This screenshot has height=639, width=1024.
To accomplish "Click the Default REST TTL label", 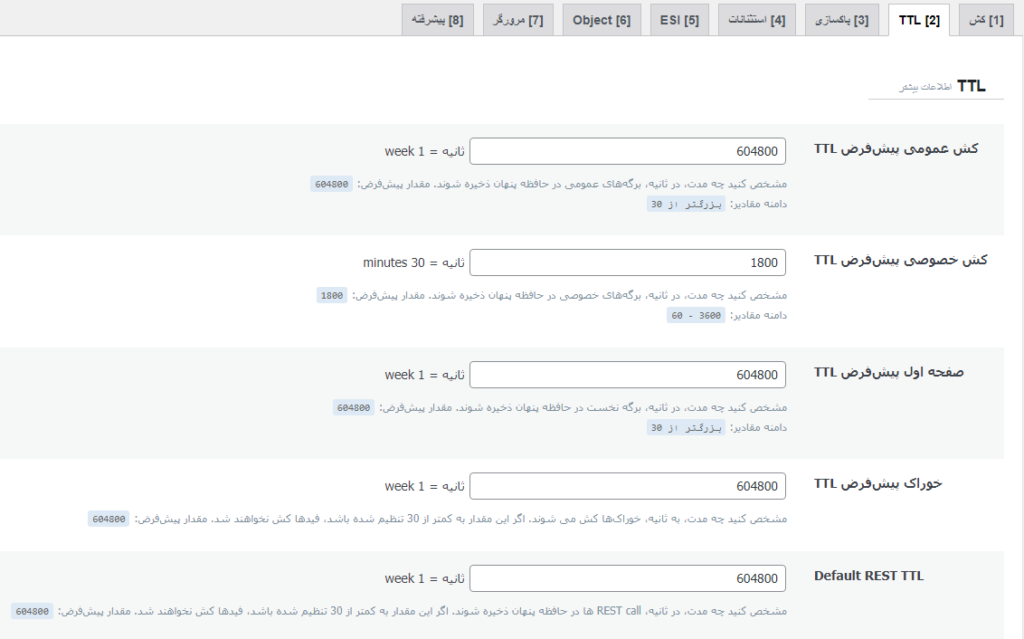I will pyautogui.click(x=868, y=576).
